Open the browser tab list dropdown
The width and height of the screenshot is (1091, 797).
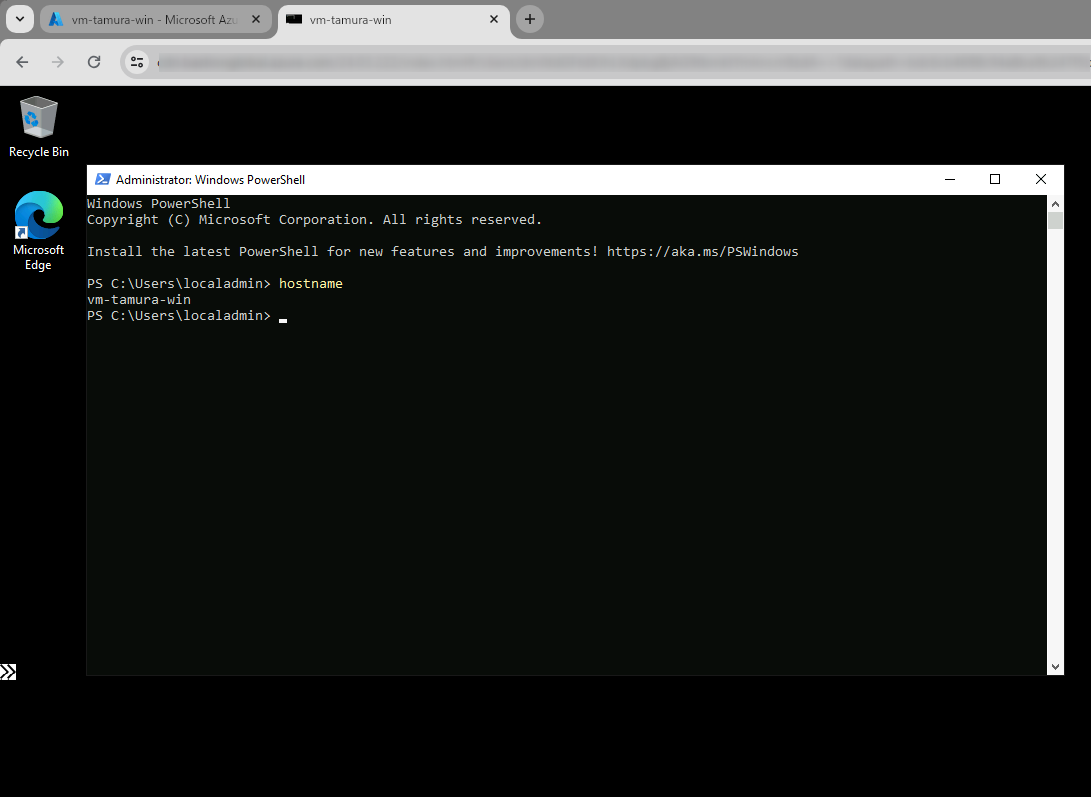point(19,19)
